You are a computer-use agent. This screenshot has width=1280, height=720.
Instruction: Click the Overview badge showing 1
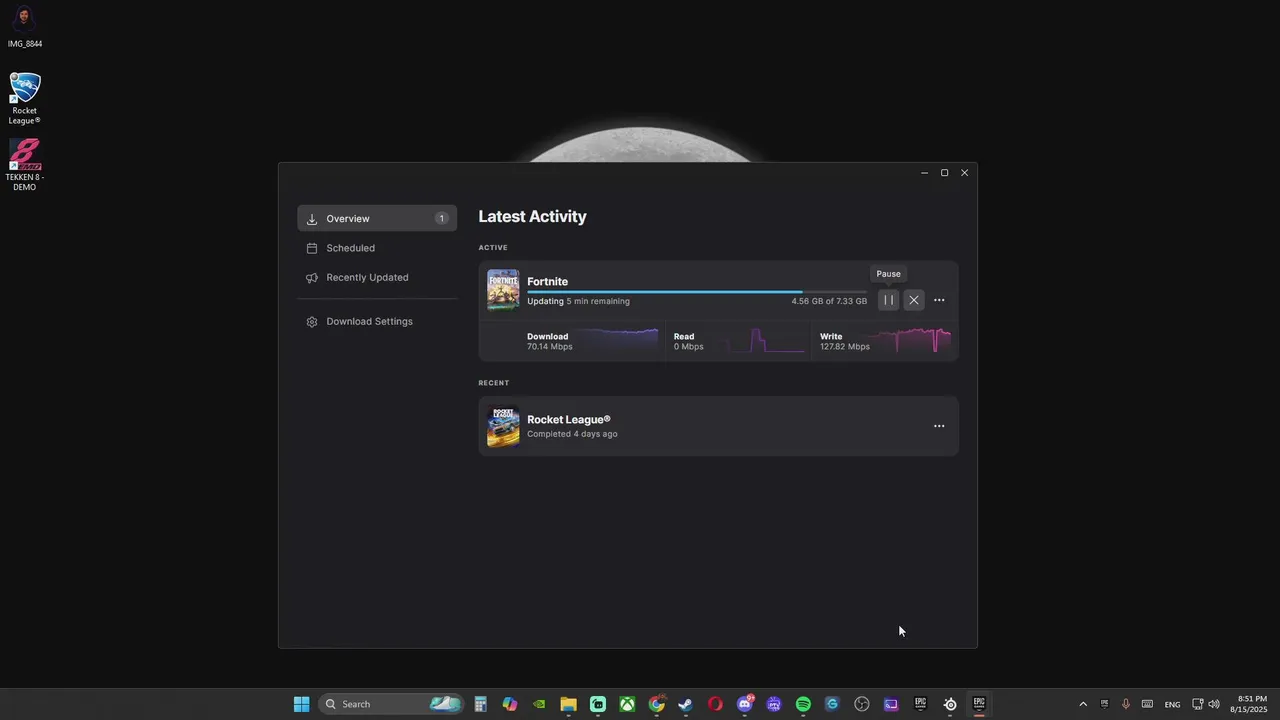(x=441, y=218)
